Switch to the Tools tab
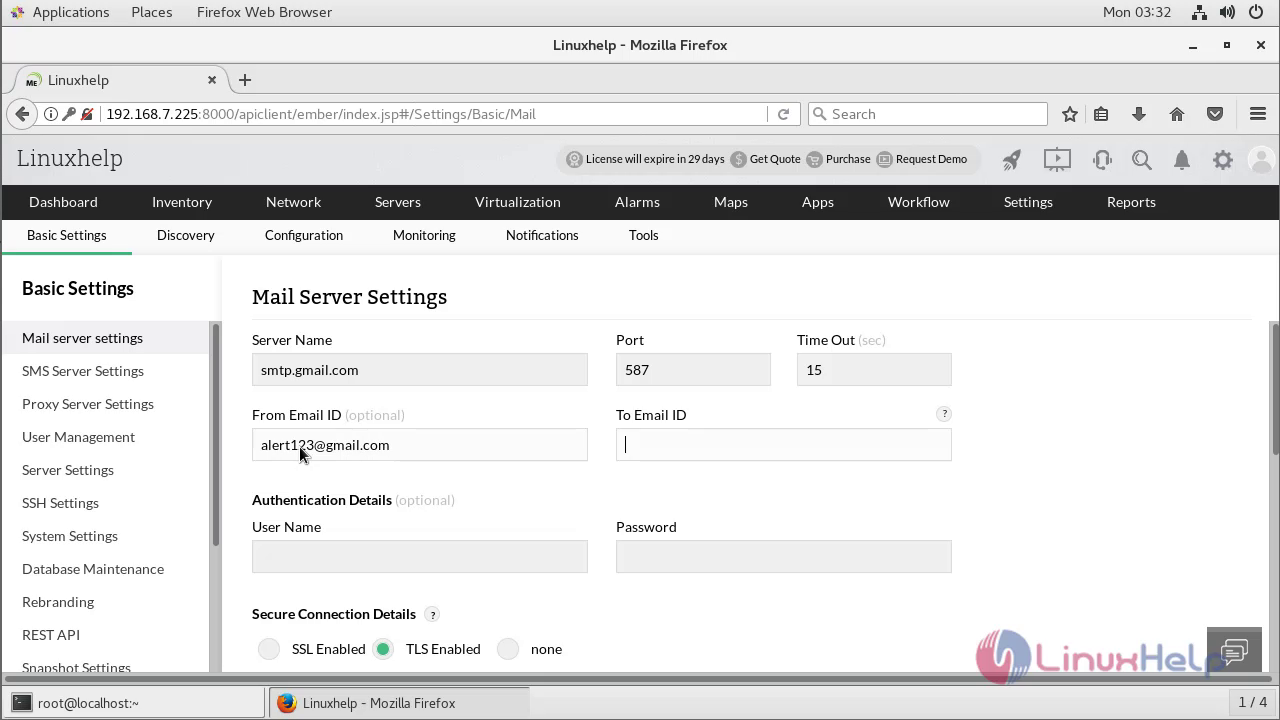Screen dimensions: 1280x720 click(x=644, y=235)
